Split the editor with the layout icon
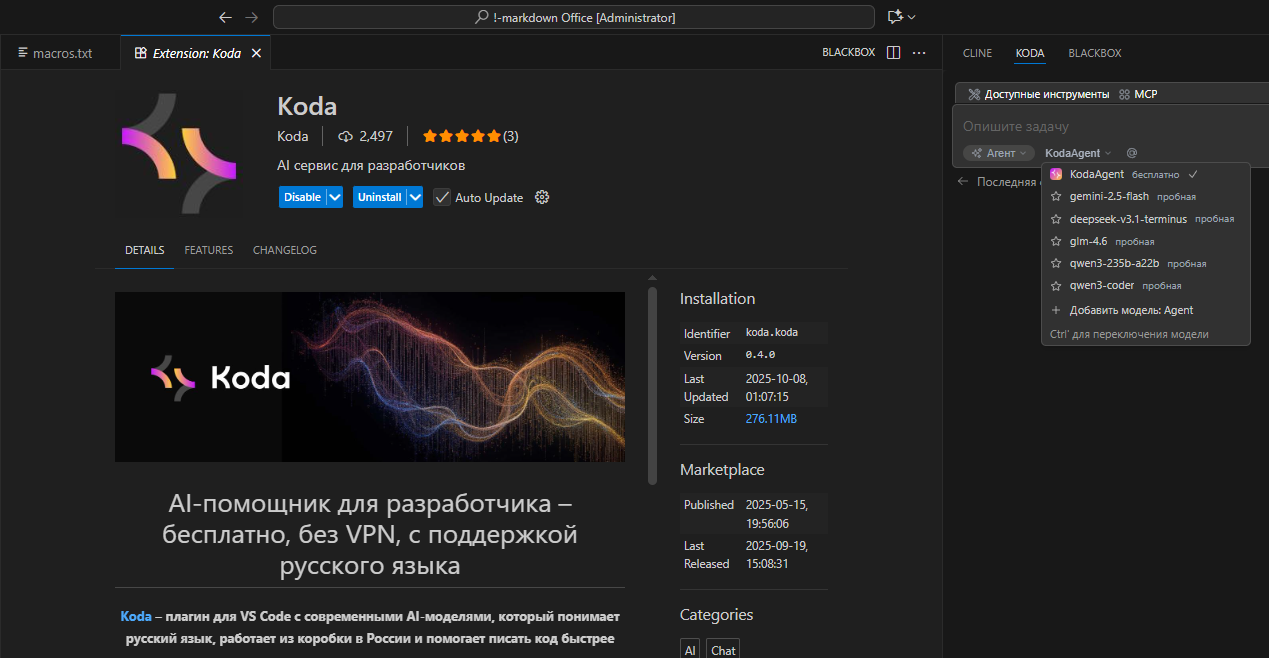 click(894, 52)
